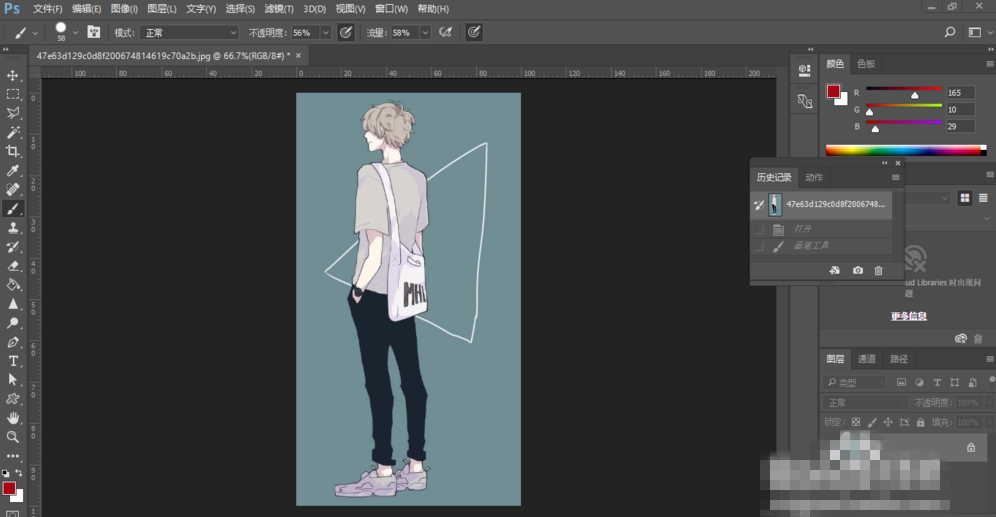
Task: Choose the Clone Stamp tool
Action: click(x=13, y=228)
